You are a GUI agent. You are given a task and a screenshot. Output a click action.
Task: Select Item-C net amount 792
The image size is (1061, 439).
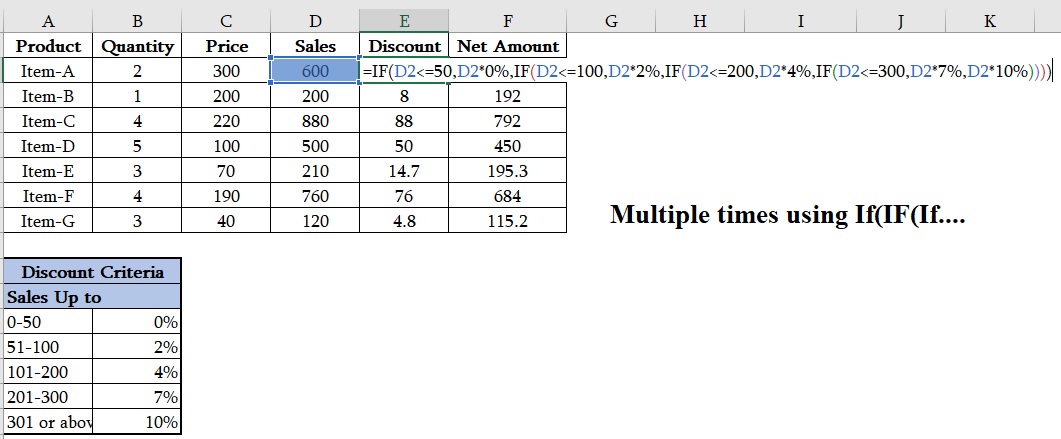[507, 121]
